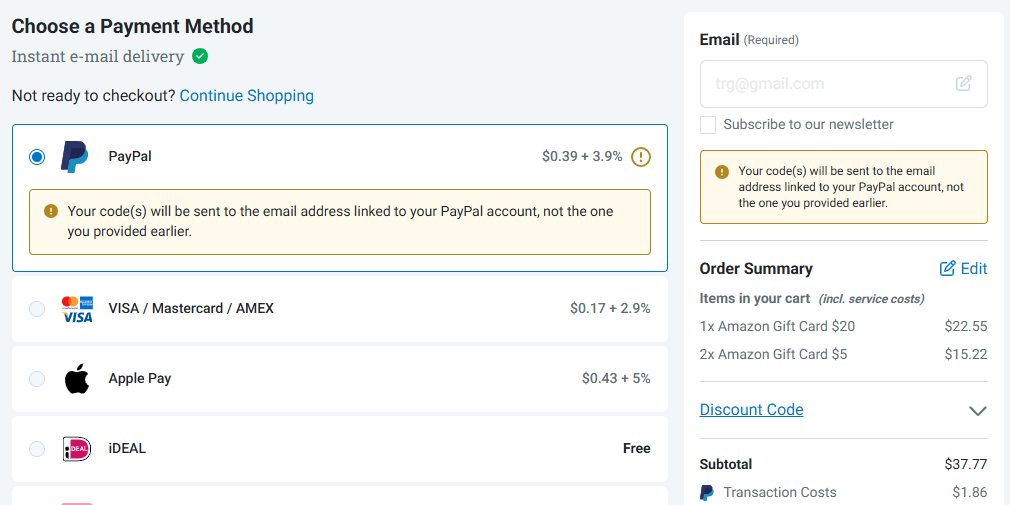
Task: Click the PayPal fee warning circle icon
Action: point(641,157)
